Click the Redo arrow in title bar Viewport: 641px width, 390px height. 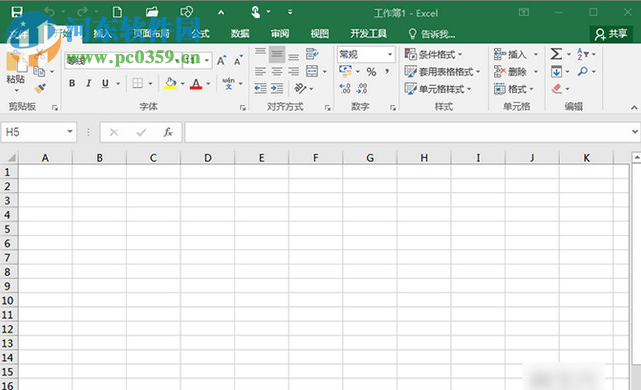point(83,11)
